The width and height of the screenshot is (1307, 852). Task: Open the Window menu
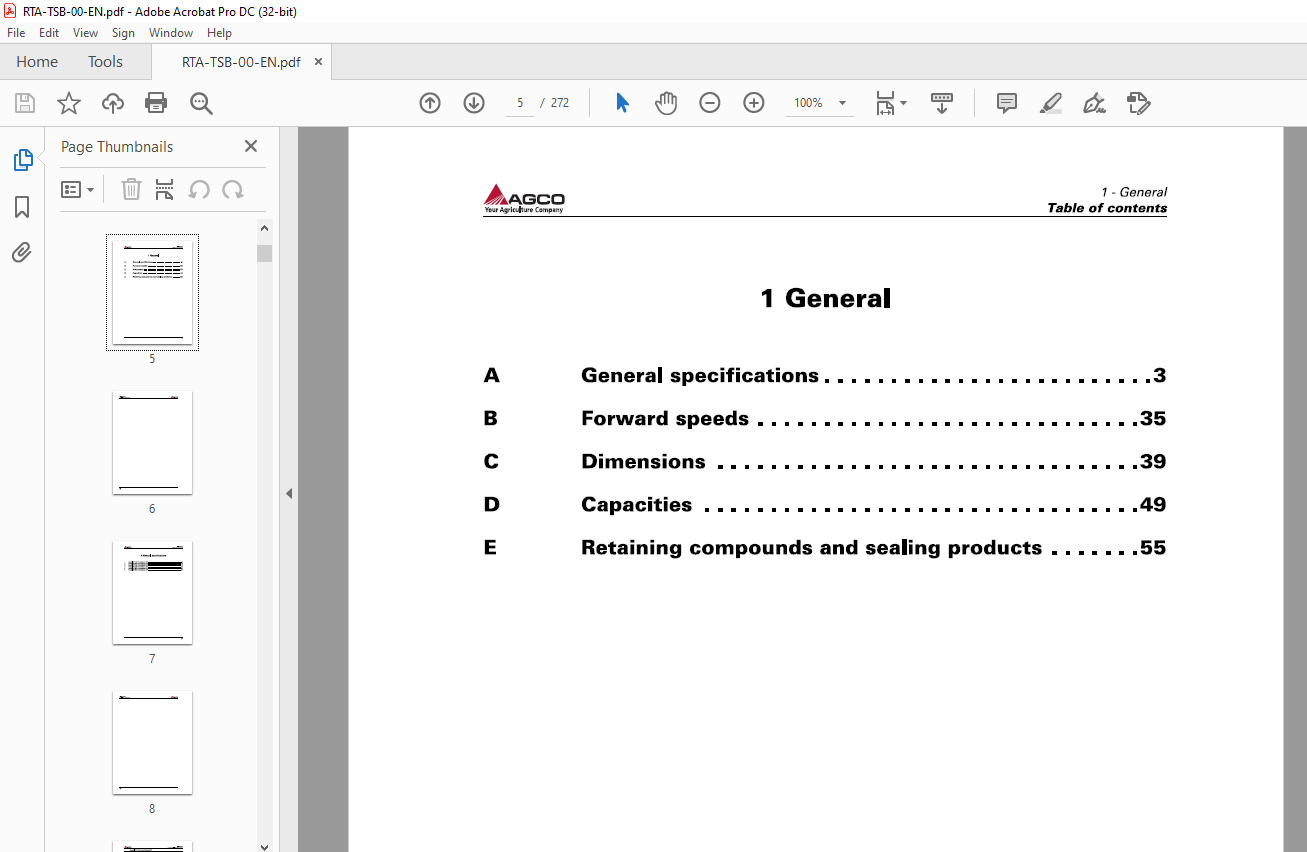pos(171,33)
